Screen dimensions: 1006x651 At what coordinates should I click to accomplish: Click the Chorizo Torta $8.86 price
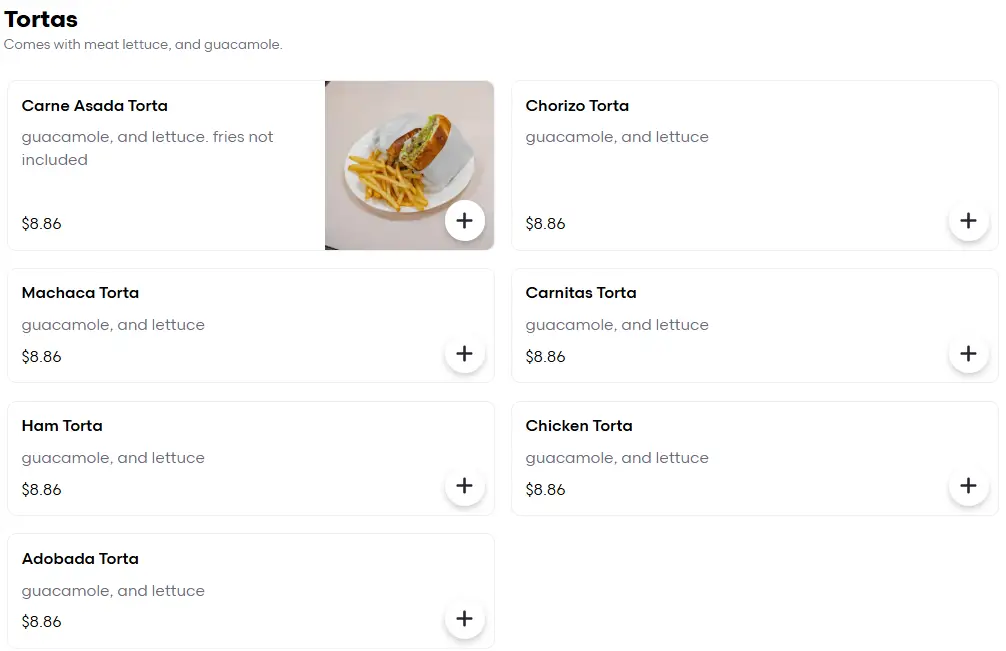tap(545, 224)
